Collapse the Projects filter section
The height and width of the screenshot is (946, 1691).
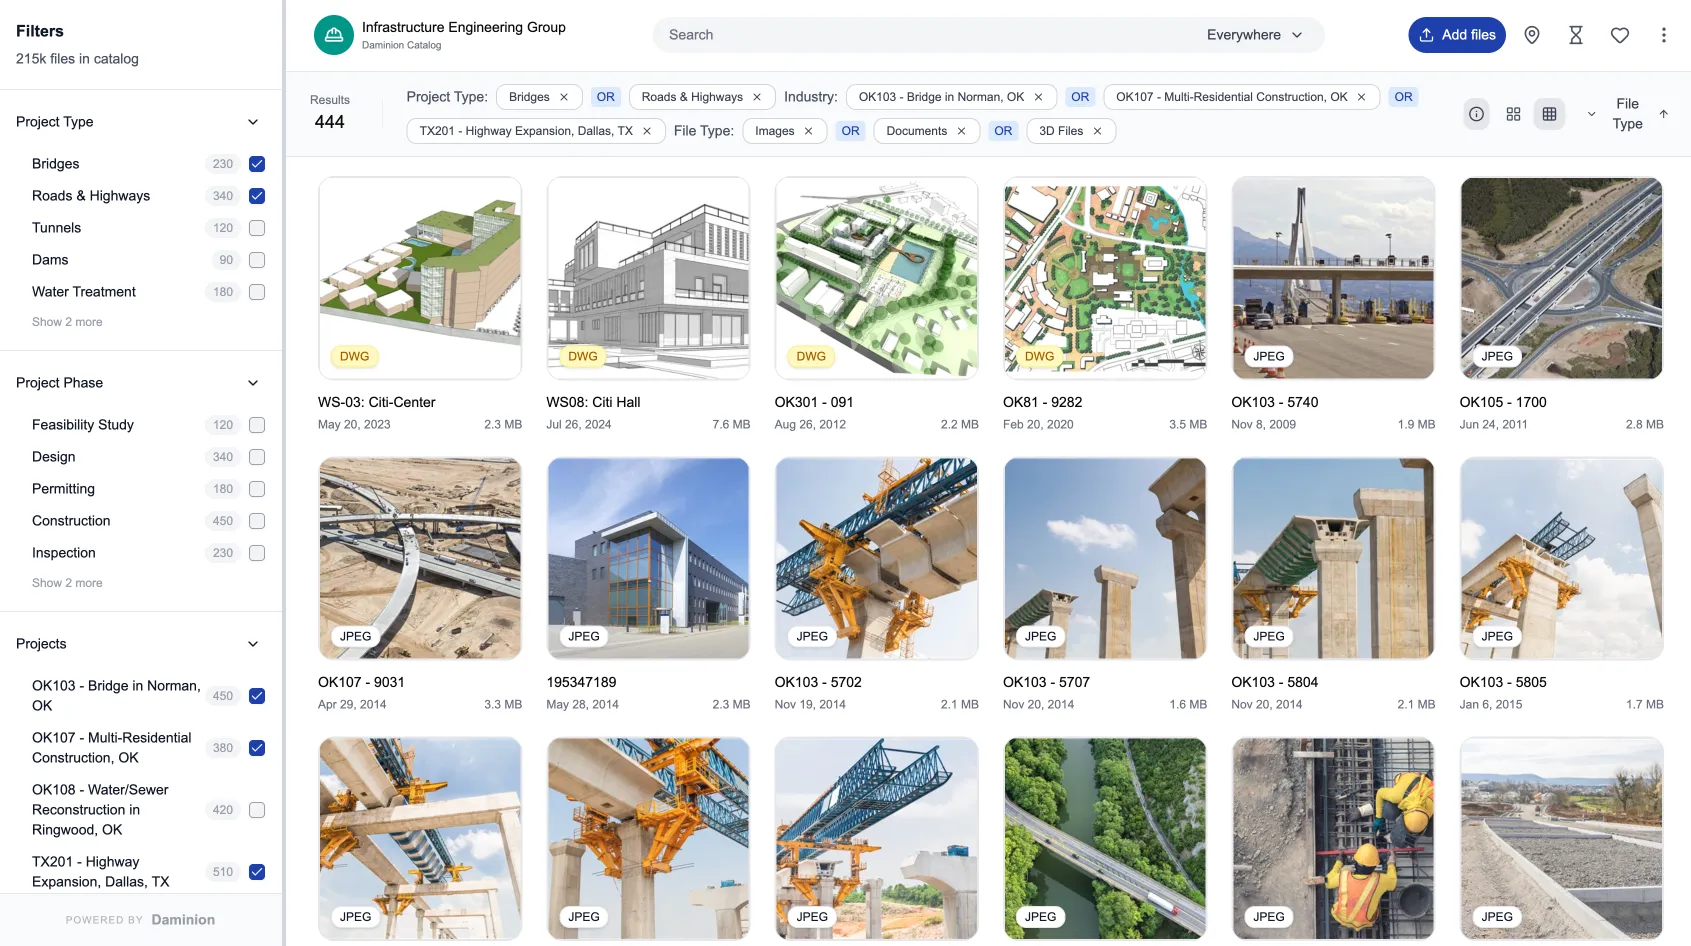pyautogui.click(x=253, y=644)
